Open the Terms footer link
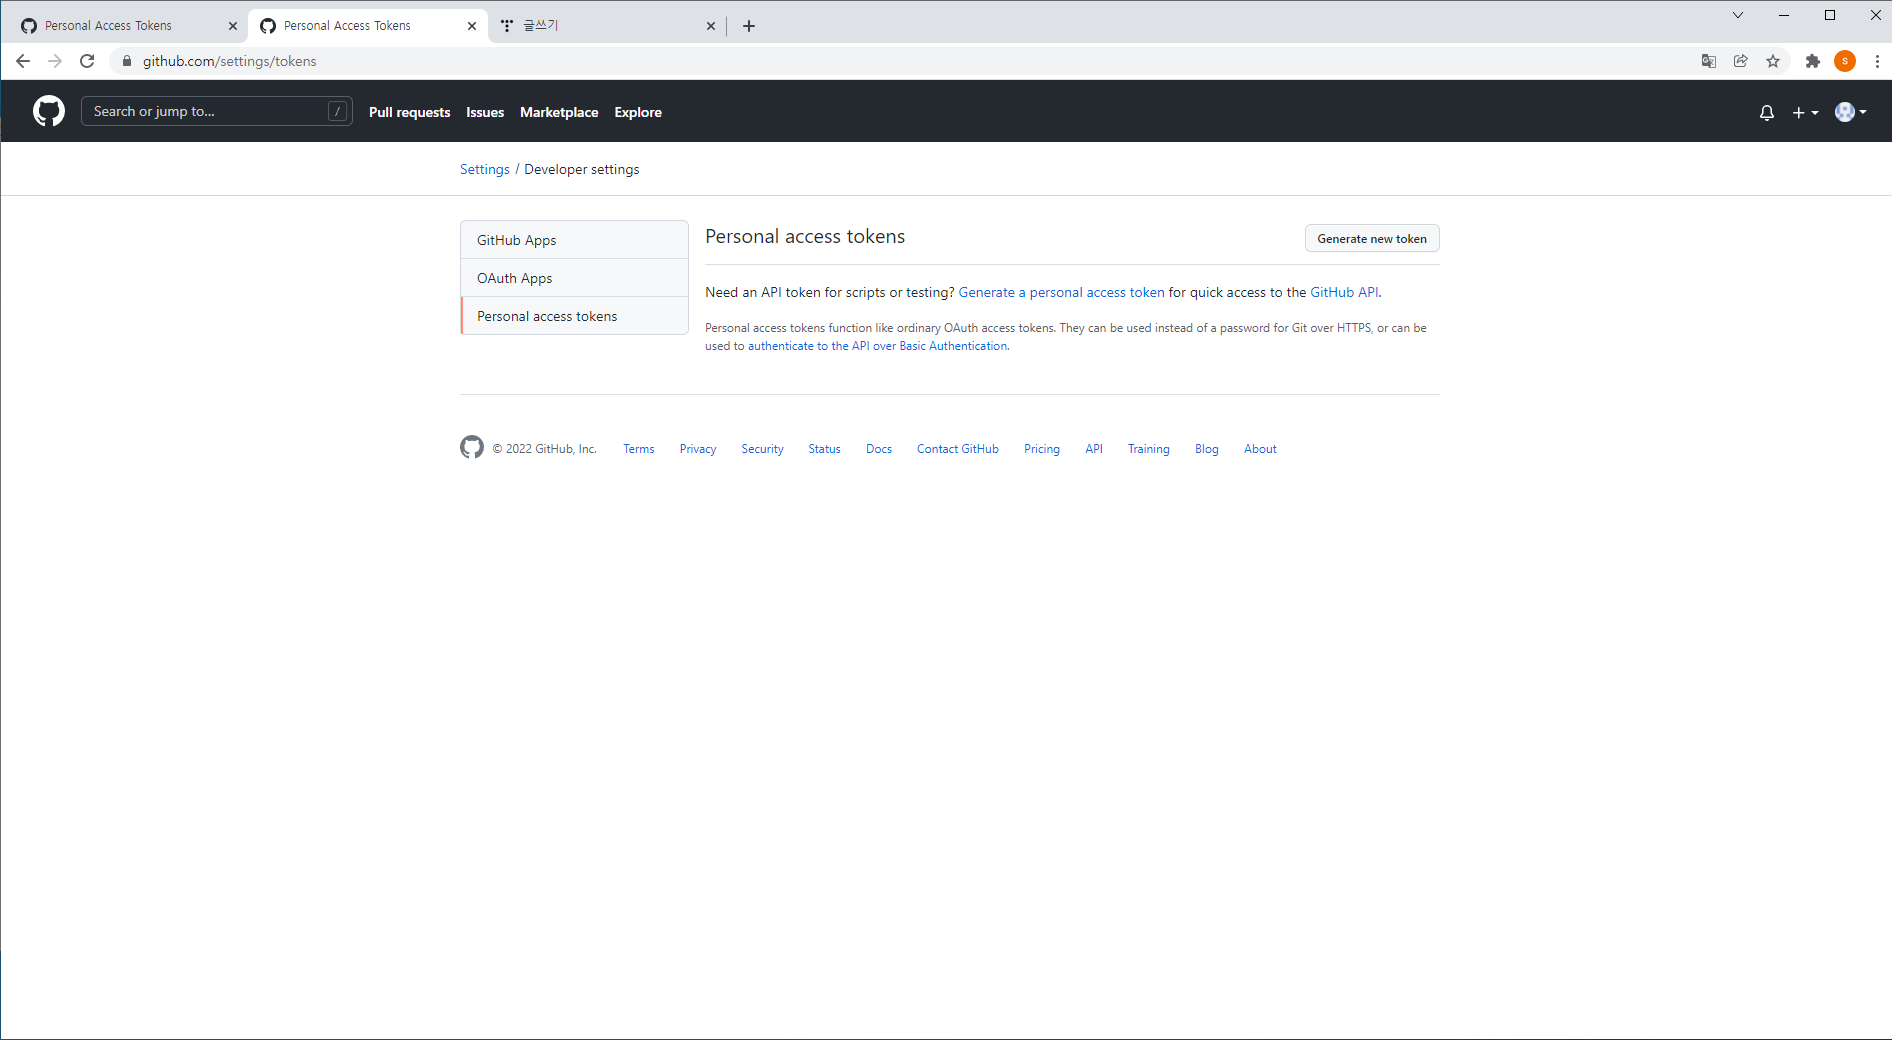The image size is (1900, 1040). click(x=639, y=449)
